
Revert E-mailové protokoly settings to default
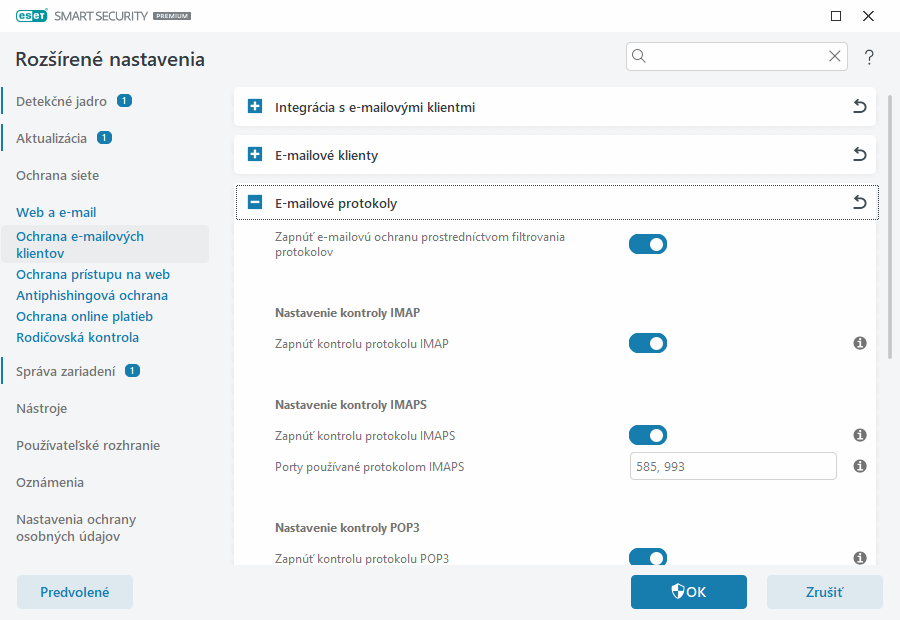coord(859,203)
